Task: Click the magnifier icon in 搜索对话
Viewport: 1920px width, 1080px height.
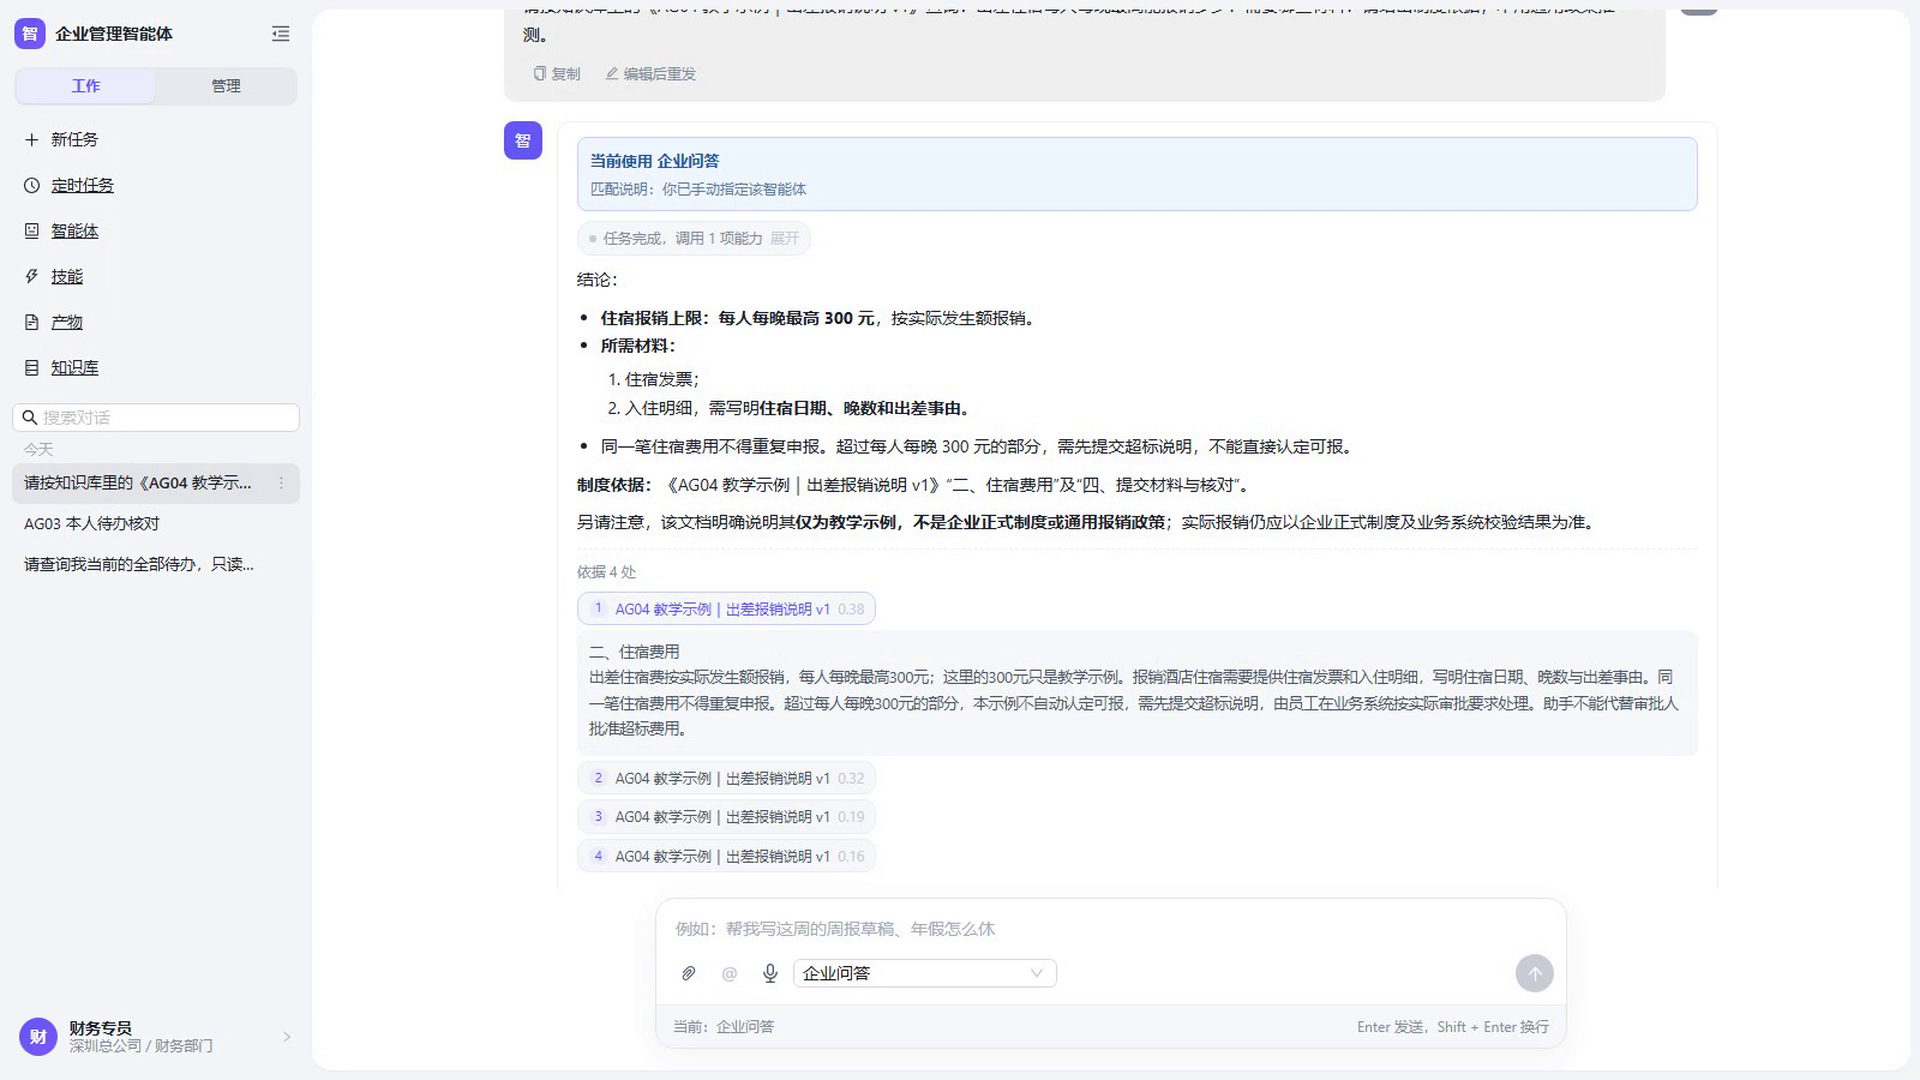Action: coord(30,418)
